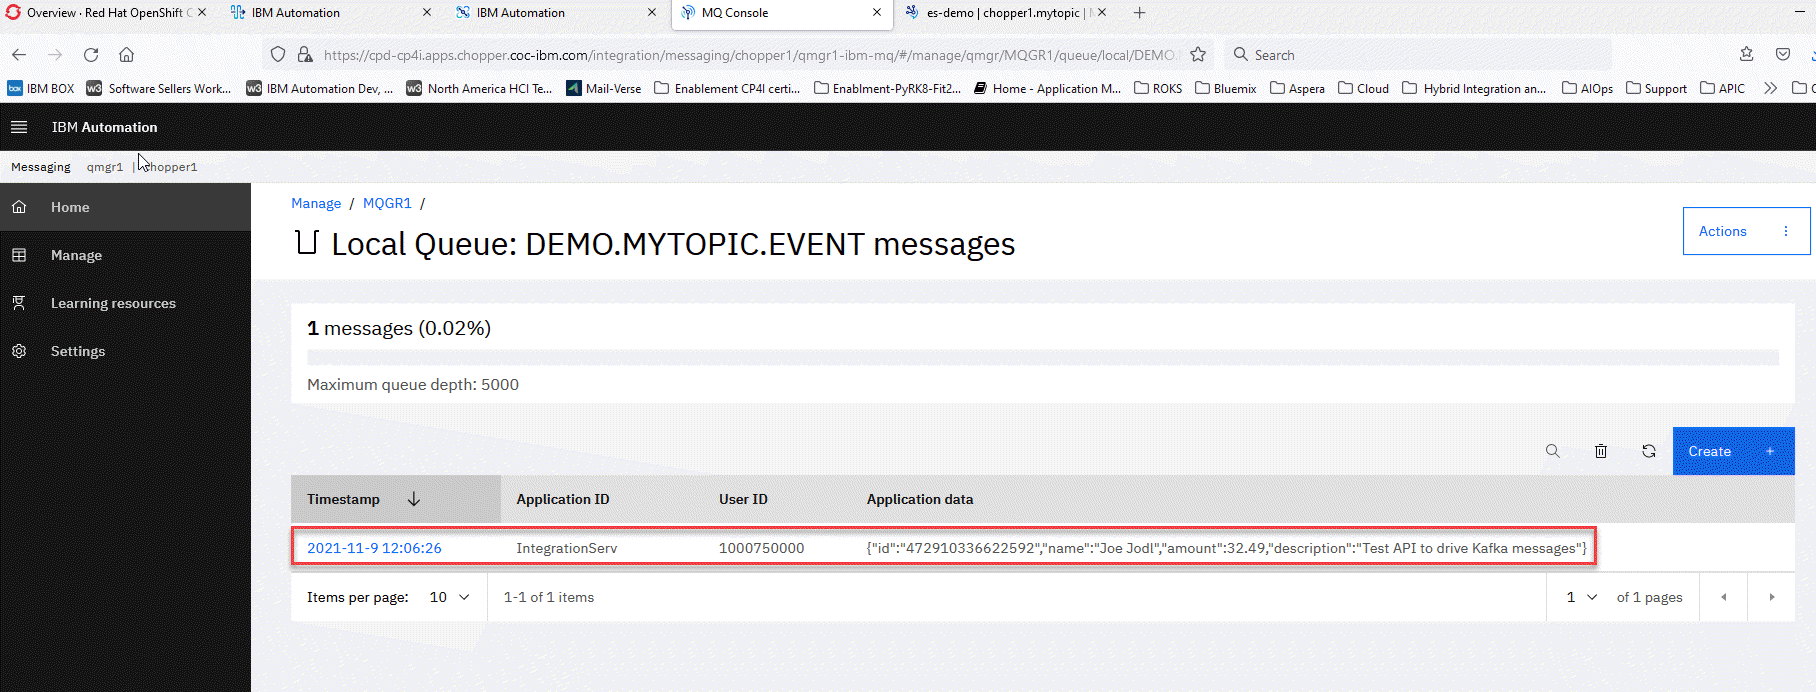
Task: Select Manage in the left sidebar
Action: click(76, 255)
